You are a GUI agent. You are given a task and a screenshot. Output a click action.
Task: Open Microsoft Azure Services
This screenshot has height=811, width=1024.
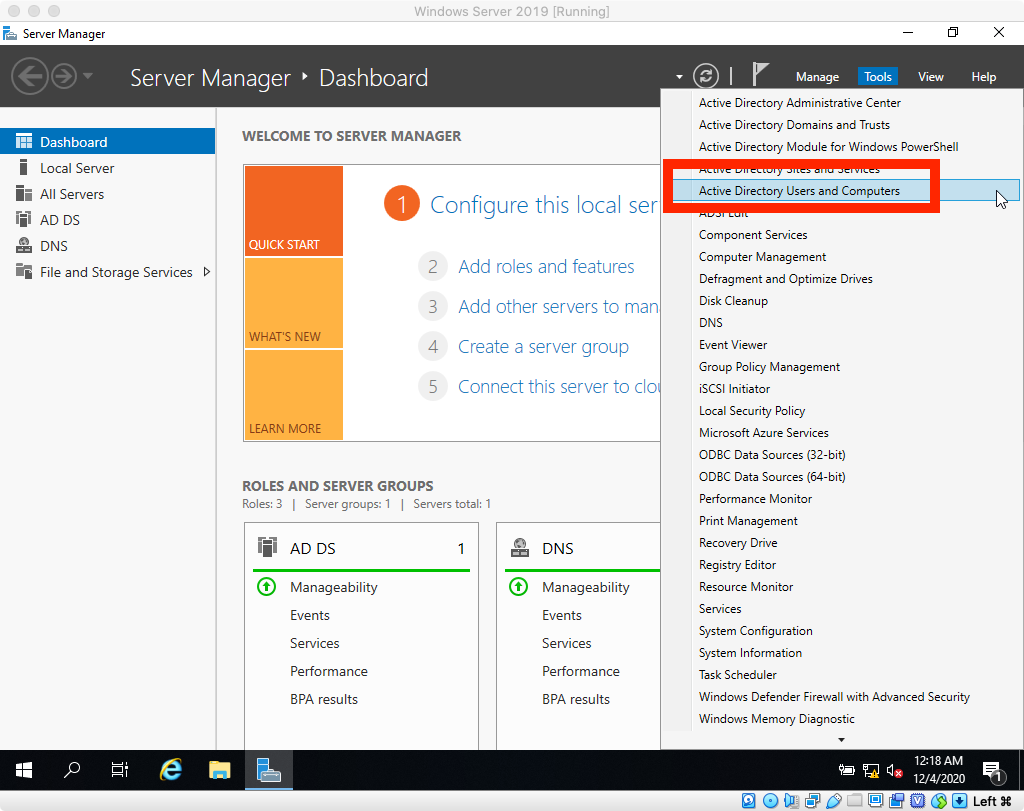click(763, 433)
